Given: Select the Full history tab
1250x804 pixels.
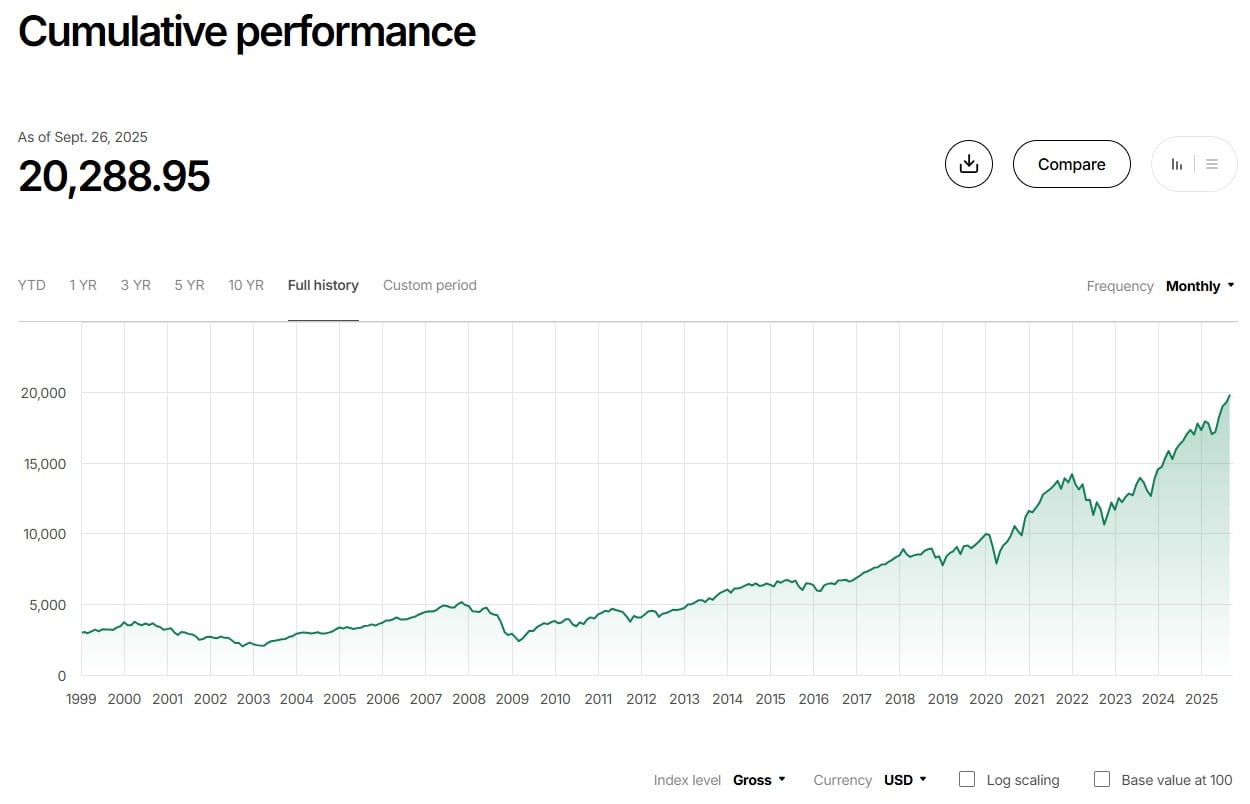Looking at the screenshot, I should click(x=323, y=285).
